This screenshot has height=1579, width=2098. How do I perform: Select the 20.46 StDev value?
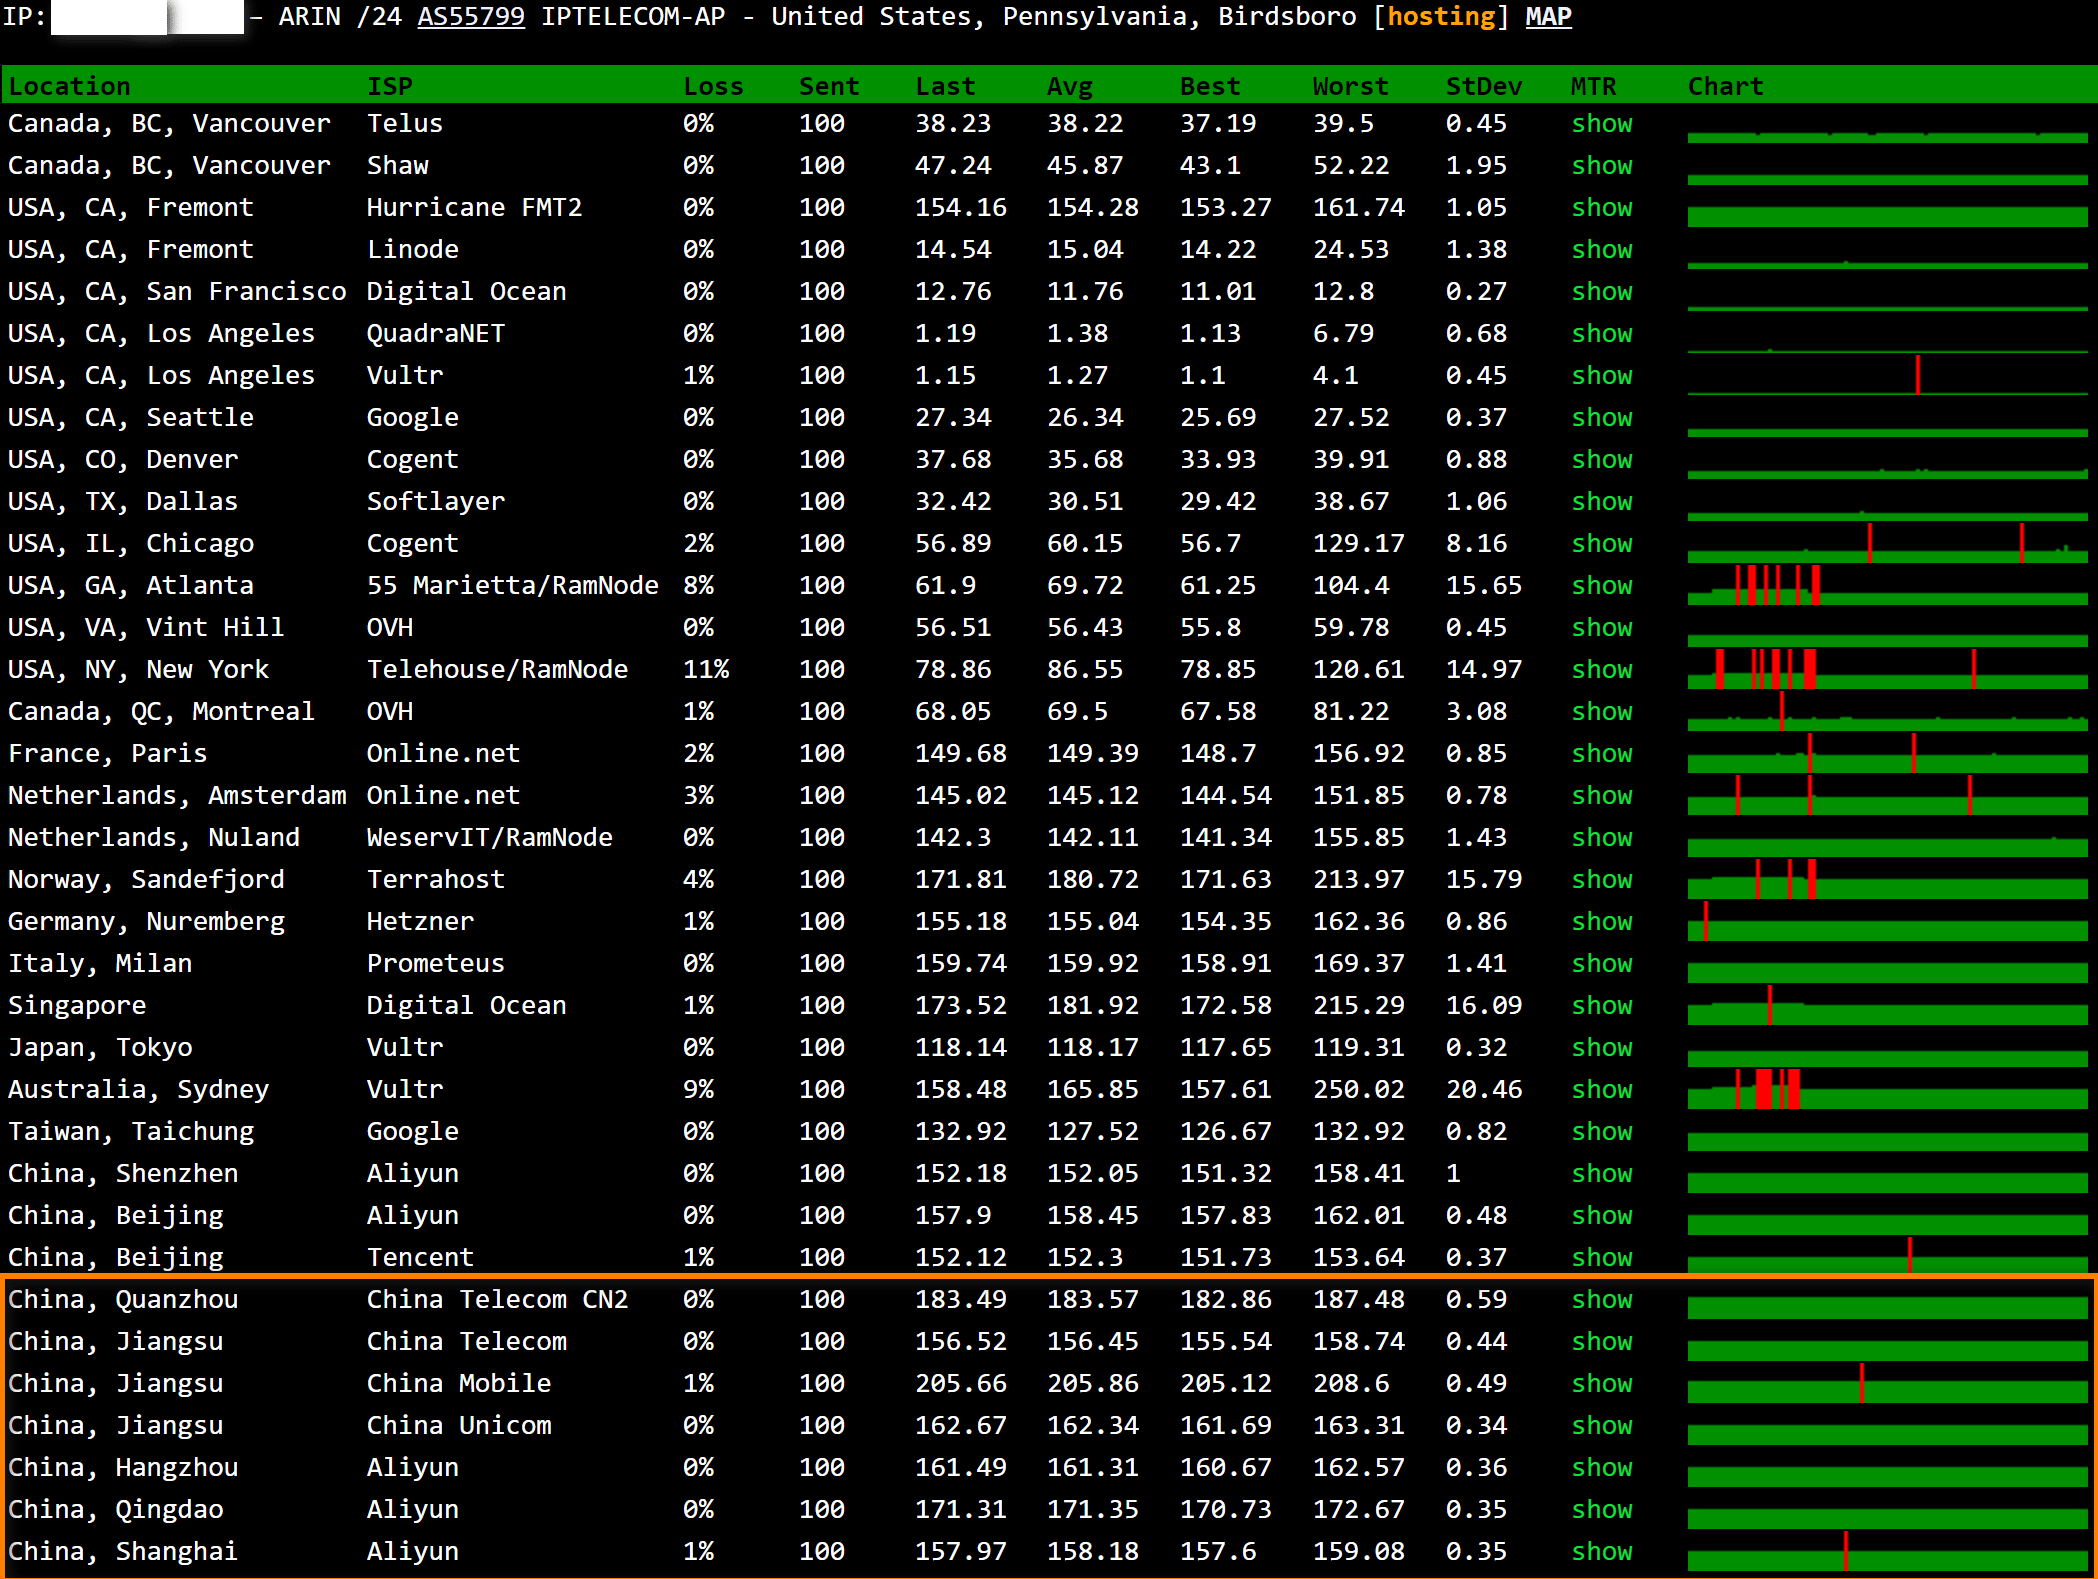click(x=1484, y=1089)
